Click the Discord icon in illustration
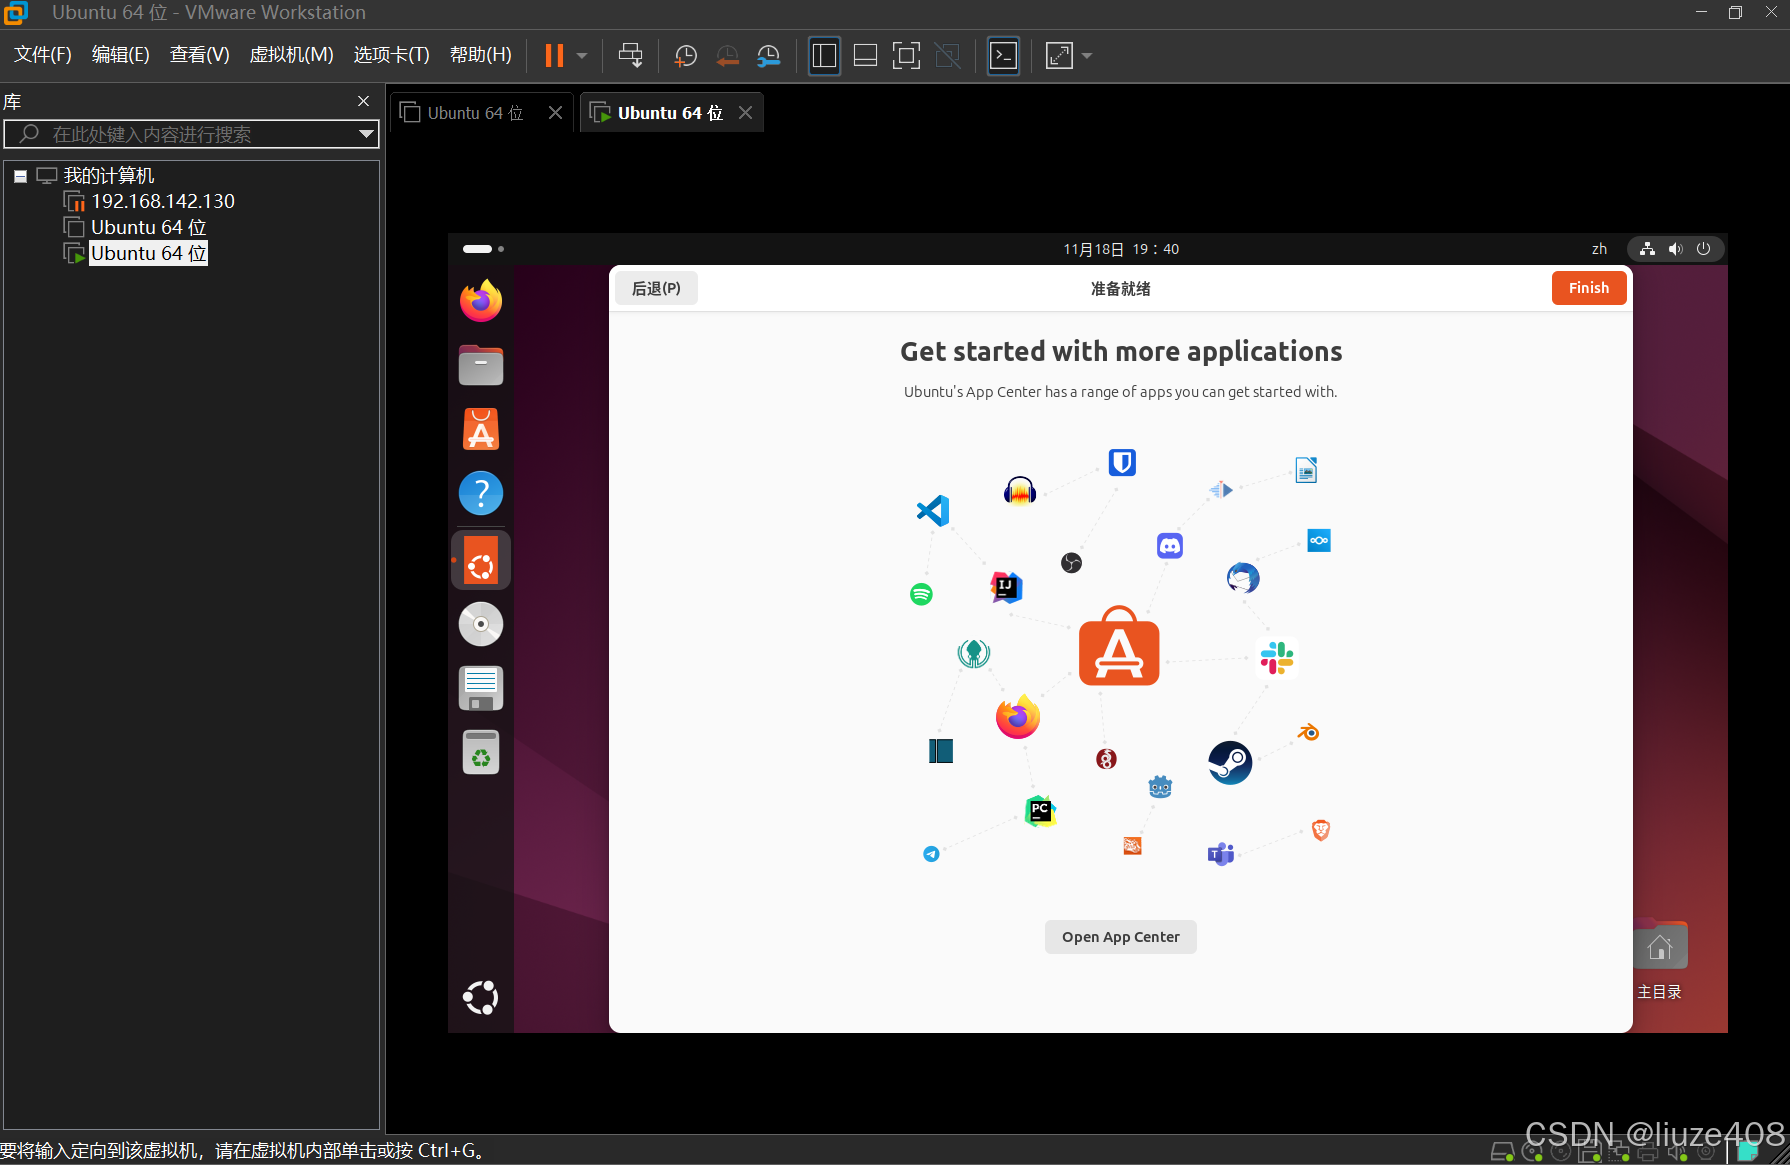 [1170, 546]
